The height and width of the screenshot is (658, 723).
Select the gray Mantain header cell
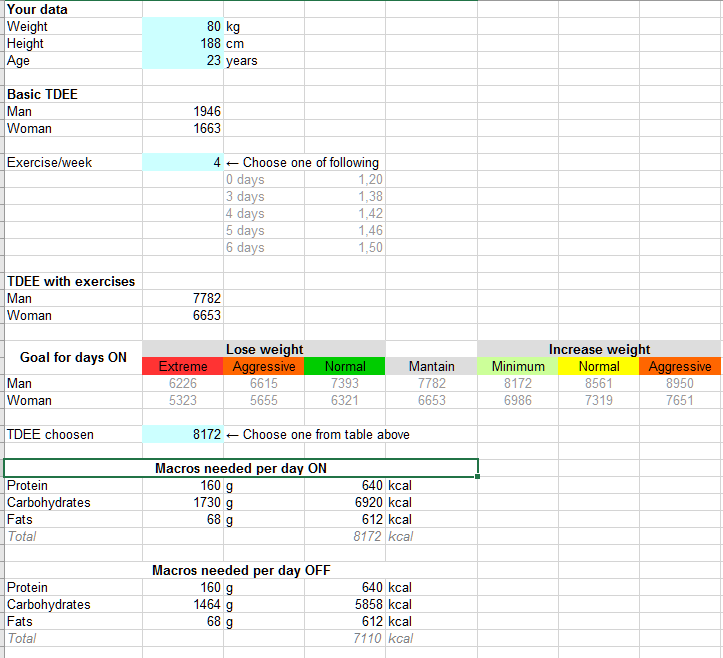[431, 367]
